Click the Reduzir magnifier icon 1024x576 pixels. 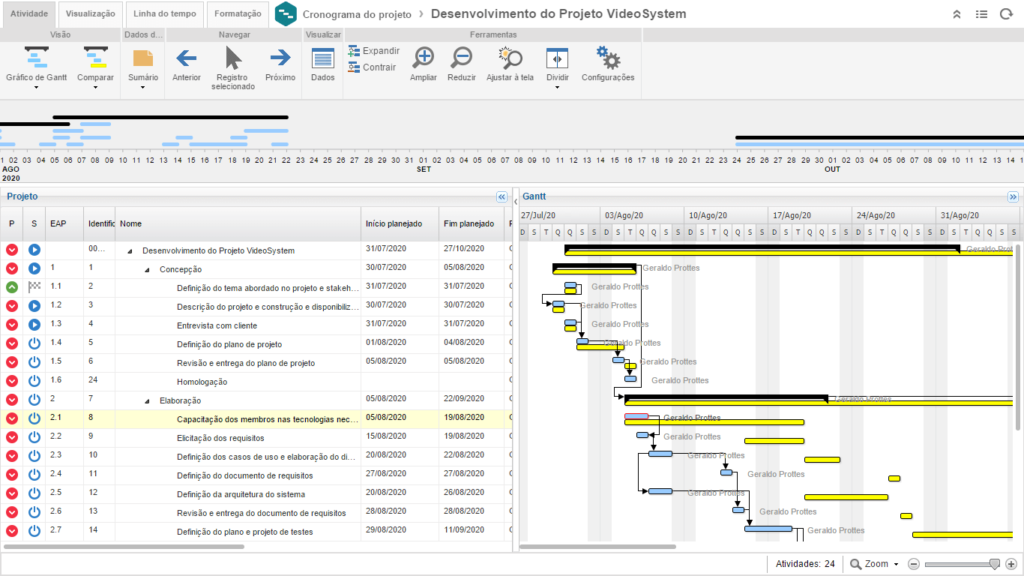click(462, 59)
